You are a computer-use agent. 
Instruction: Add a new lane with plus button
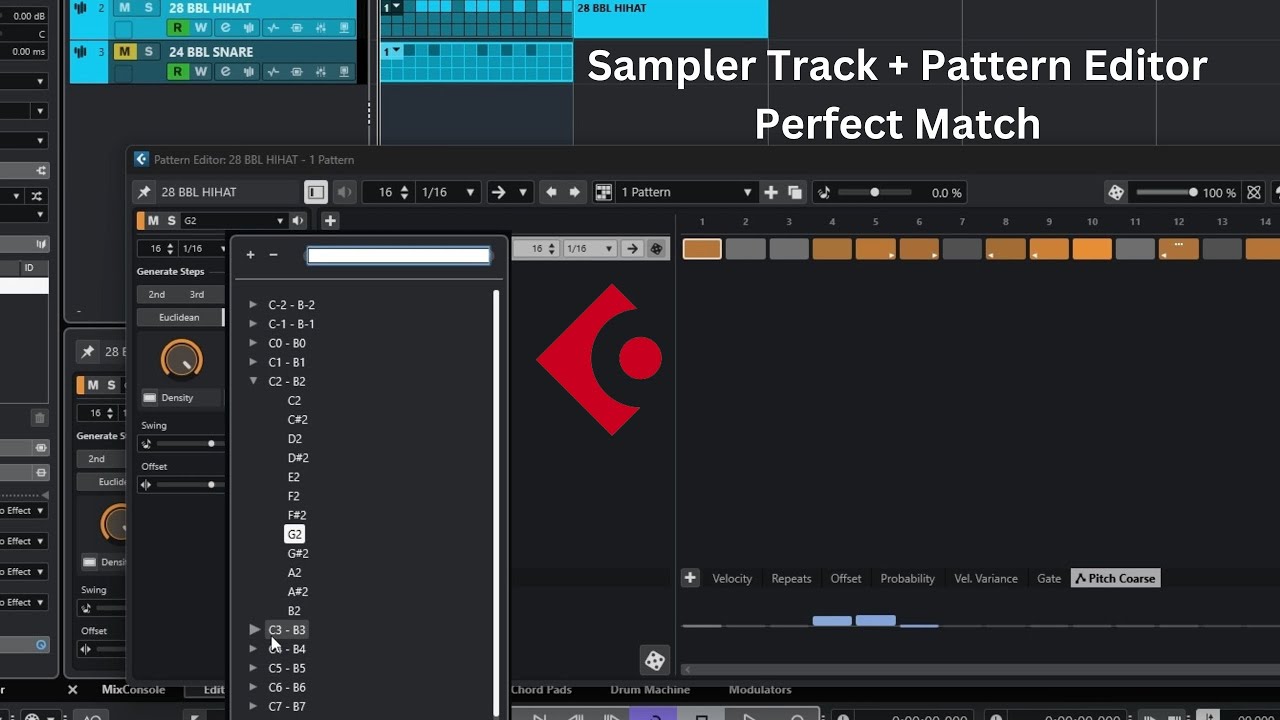[x=330, y=221]
